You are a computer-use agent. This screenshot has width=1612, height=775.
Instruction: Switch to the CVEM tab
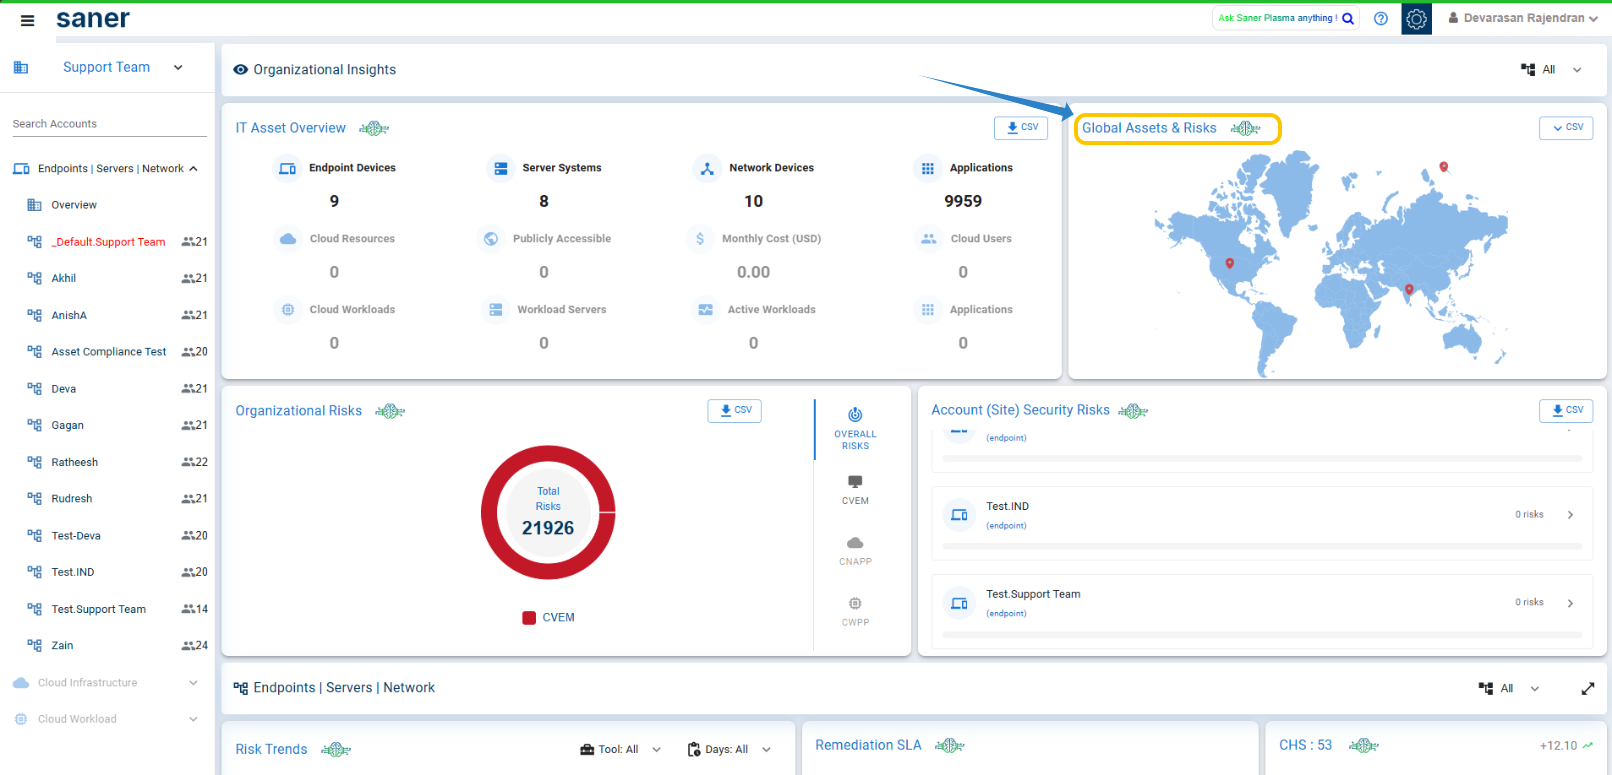point(855,490)
